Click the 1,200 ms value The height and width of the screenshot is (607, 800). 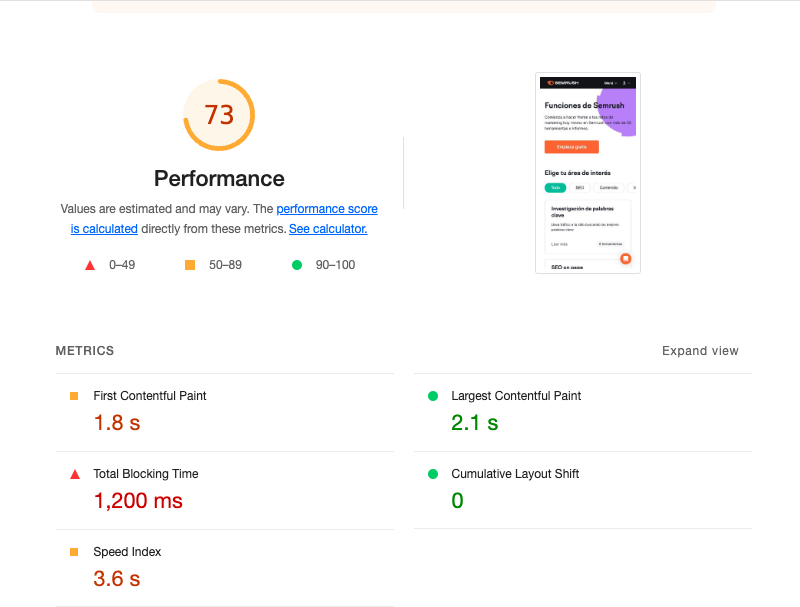[138, 501]
